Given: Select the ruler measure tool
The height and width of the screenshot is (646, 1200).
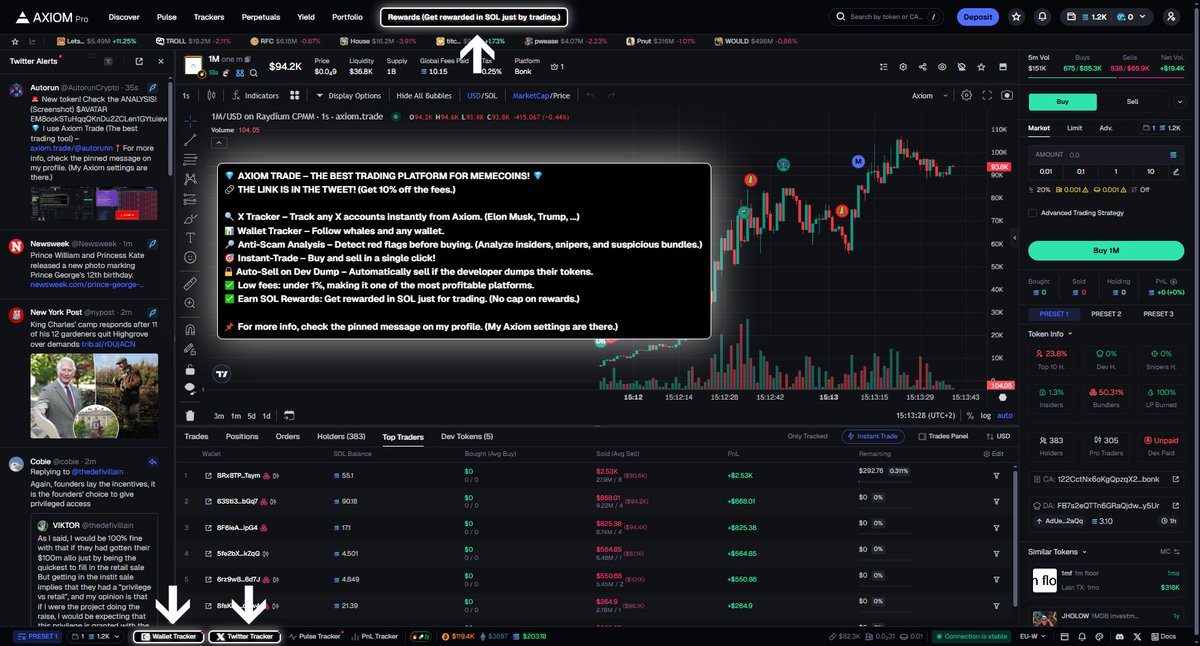Looking at the screenshot, I should click(190, 284).
